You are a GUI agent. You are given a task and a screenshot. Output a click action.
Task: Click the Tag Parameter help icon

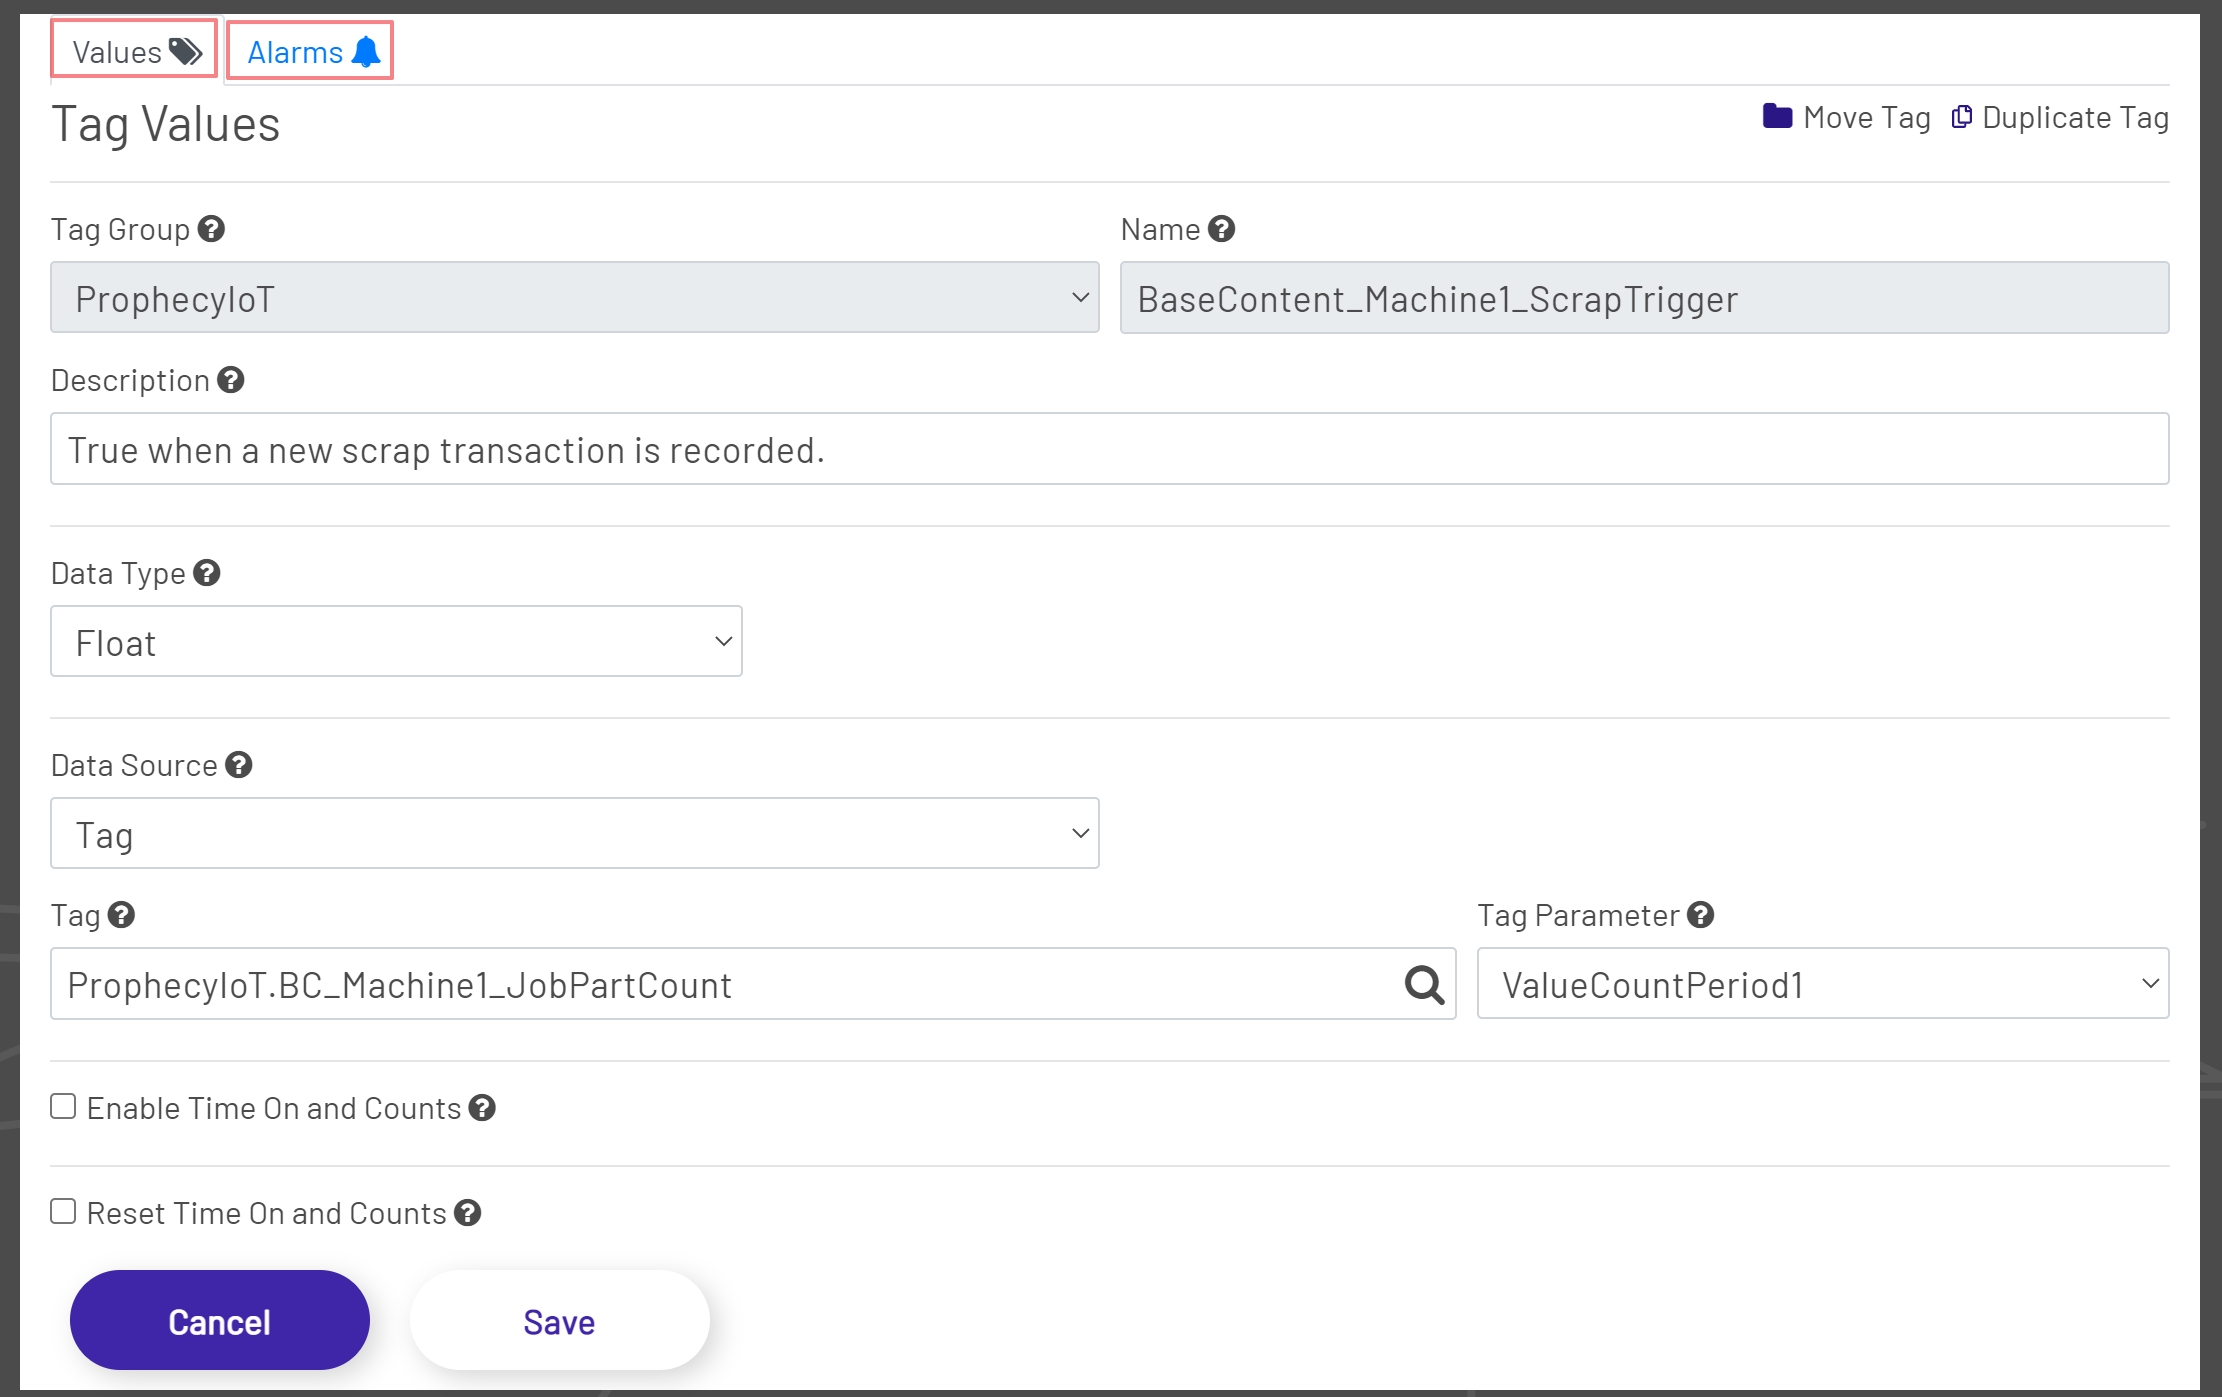[1700, 914]
